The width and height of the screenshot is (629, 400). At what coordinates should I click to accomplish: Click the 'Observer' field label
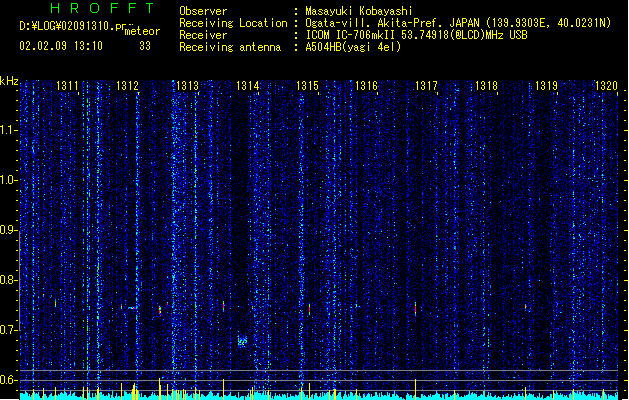tap(203, 11)
